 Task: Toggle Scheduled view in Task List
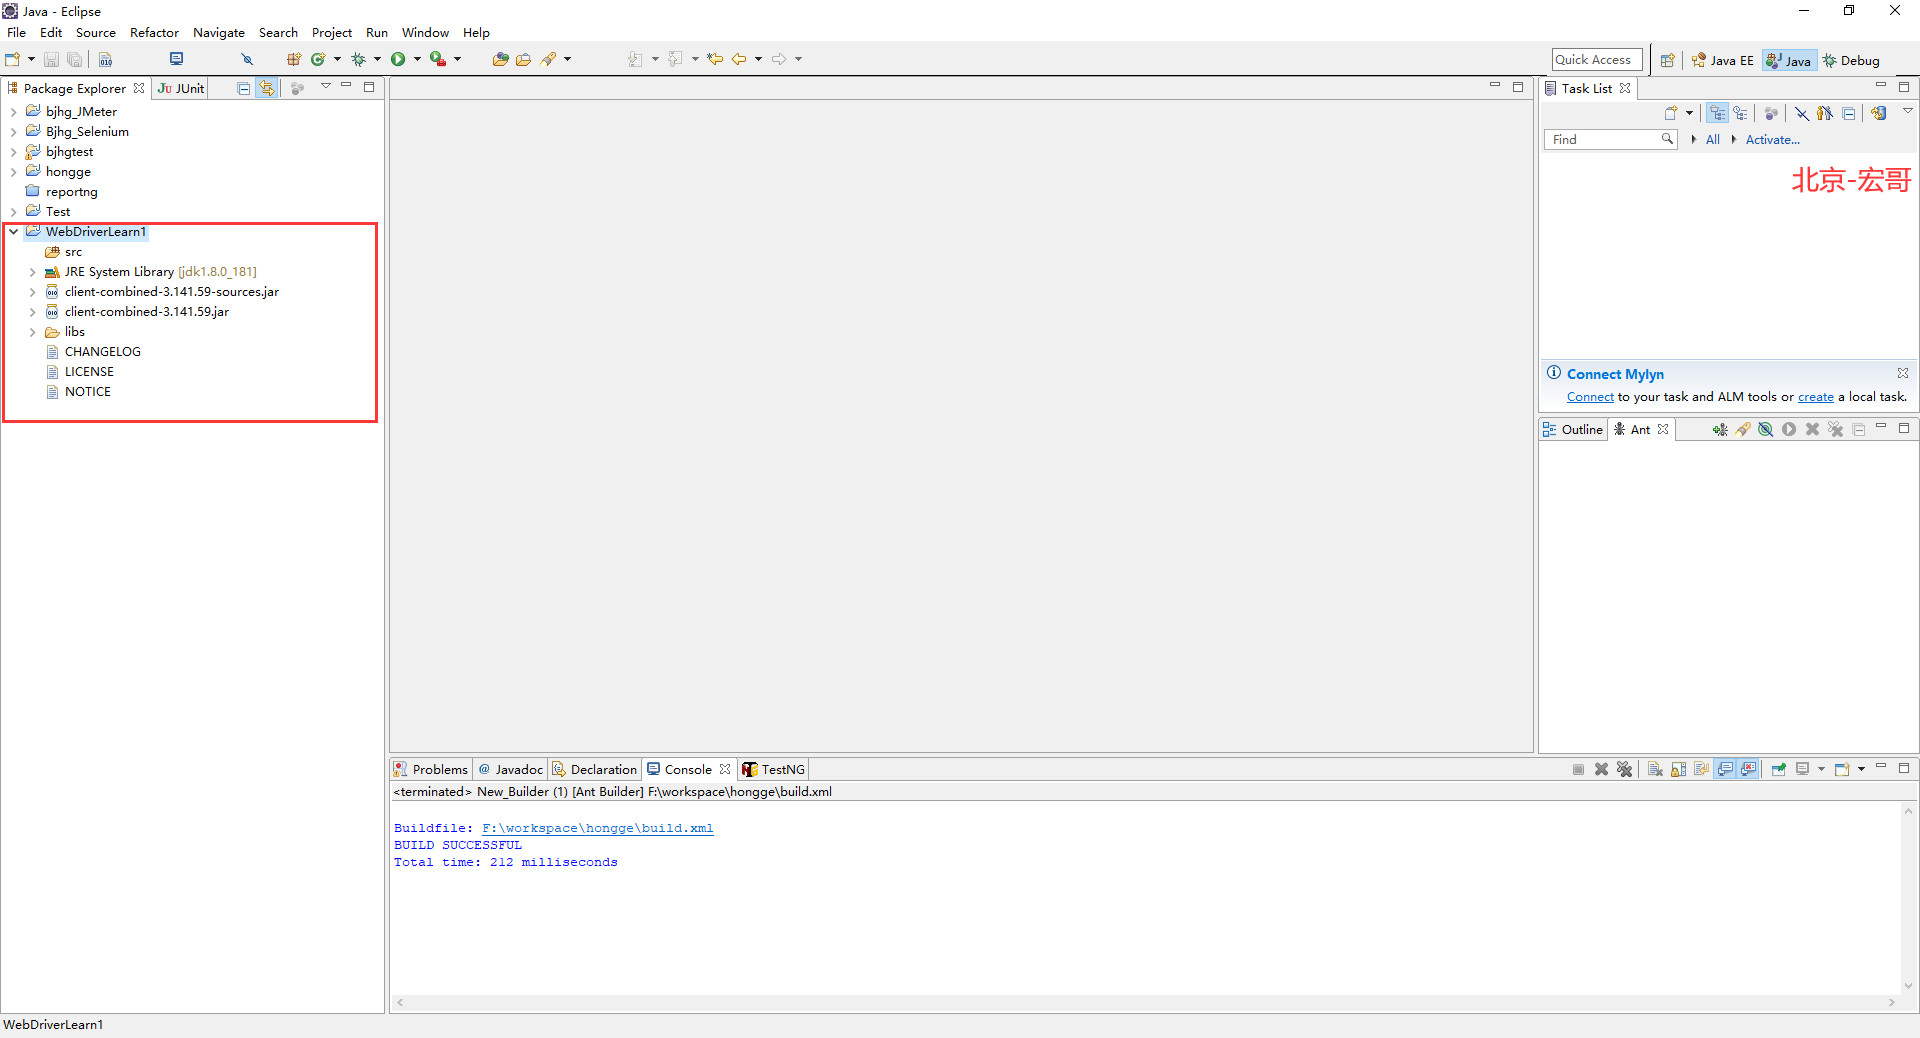1741,113
